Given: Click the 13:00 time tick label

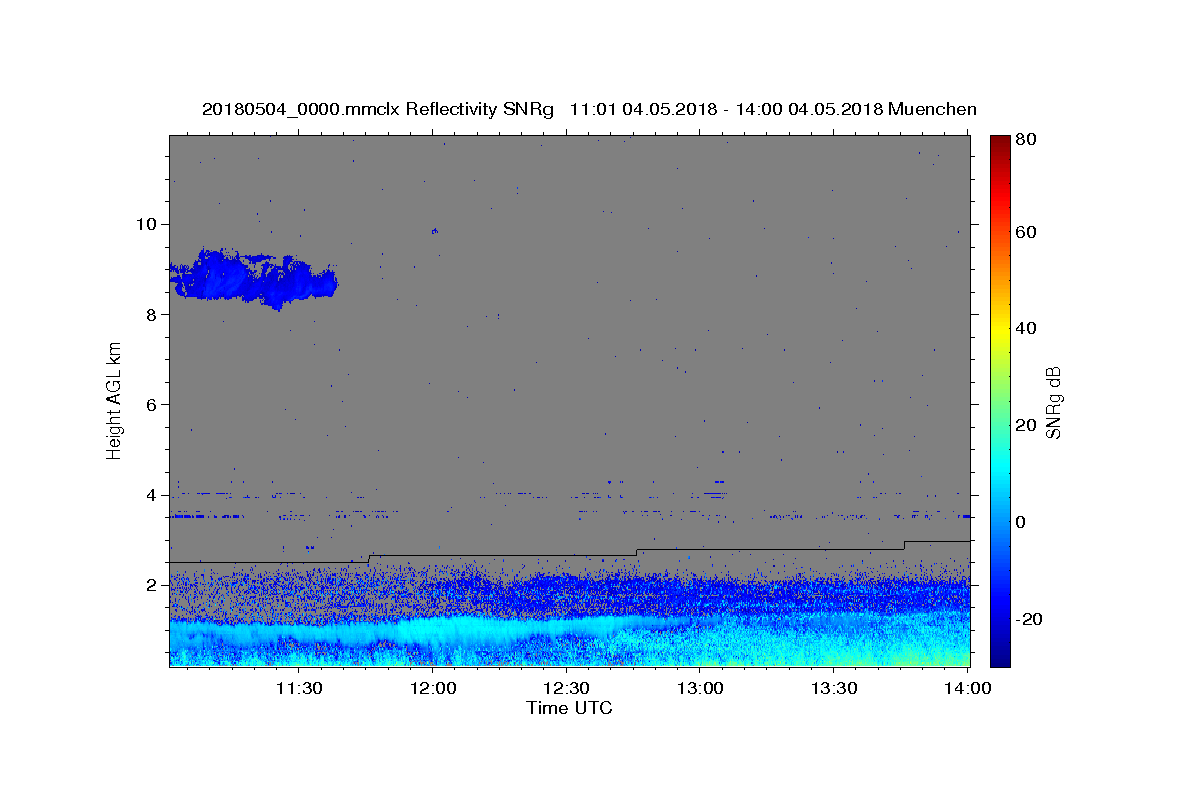Looking at the screenshot, I should pyautogui.click(x=700, y=688).
